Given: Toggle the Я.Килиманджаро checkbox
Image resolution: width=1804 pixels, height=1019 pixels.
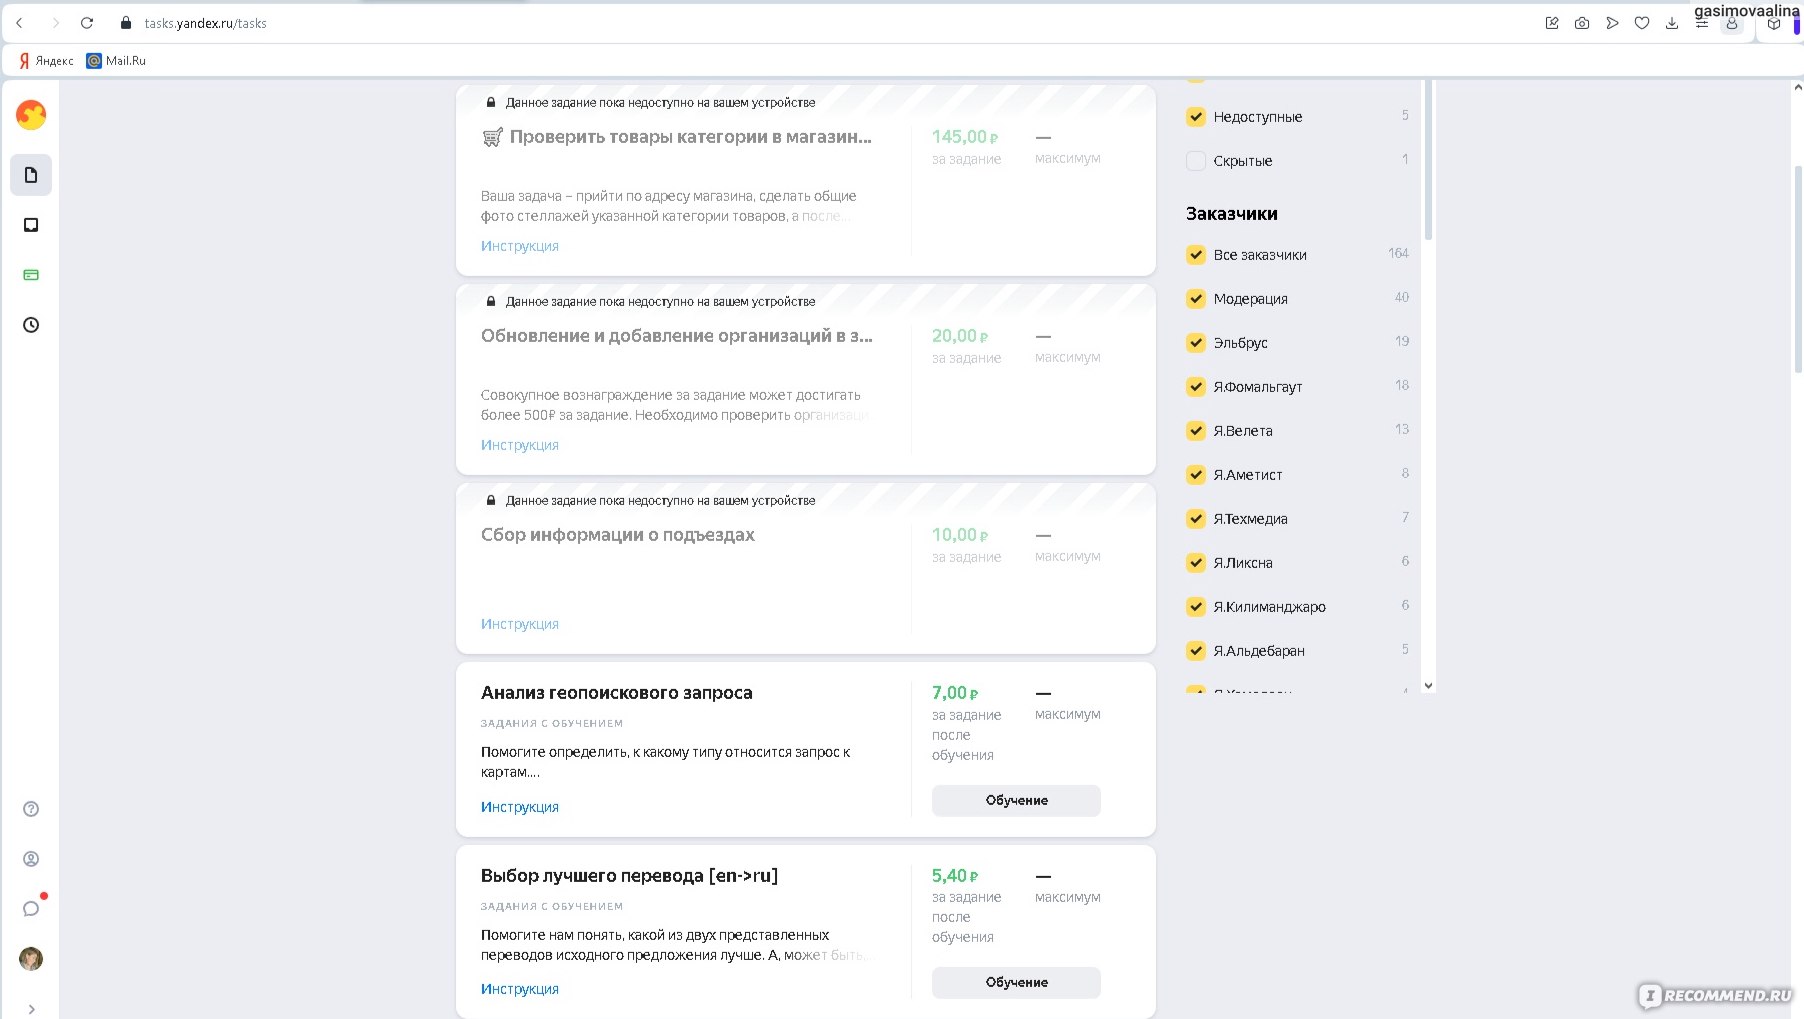Looking at the screenshot, I should pos(1196,607).
